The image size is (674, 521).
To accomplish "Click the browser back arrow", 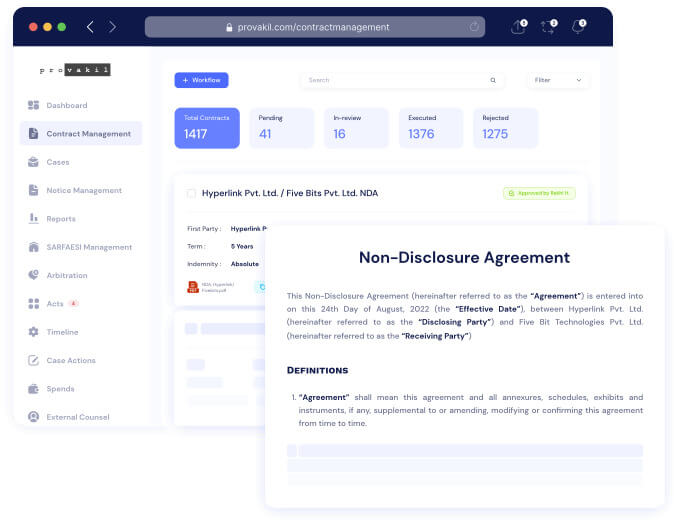I will [x=90, y=27].
